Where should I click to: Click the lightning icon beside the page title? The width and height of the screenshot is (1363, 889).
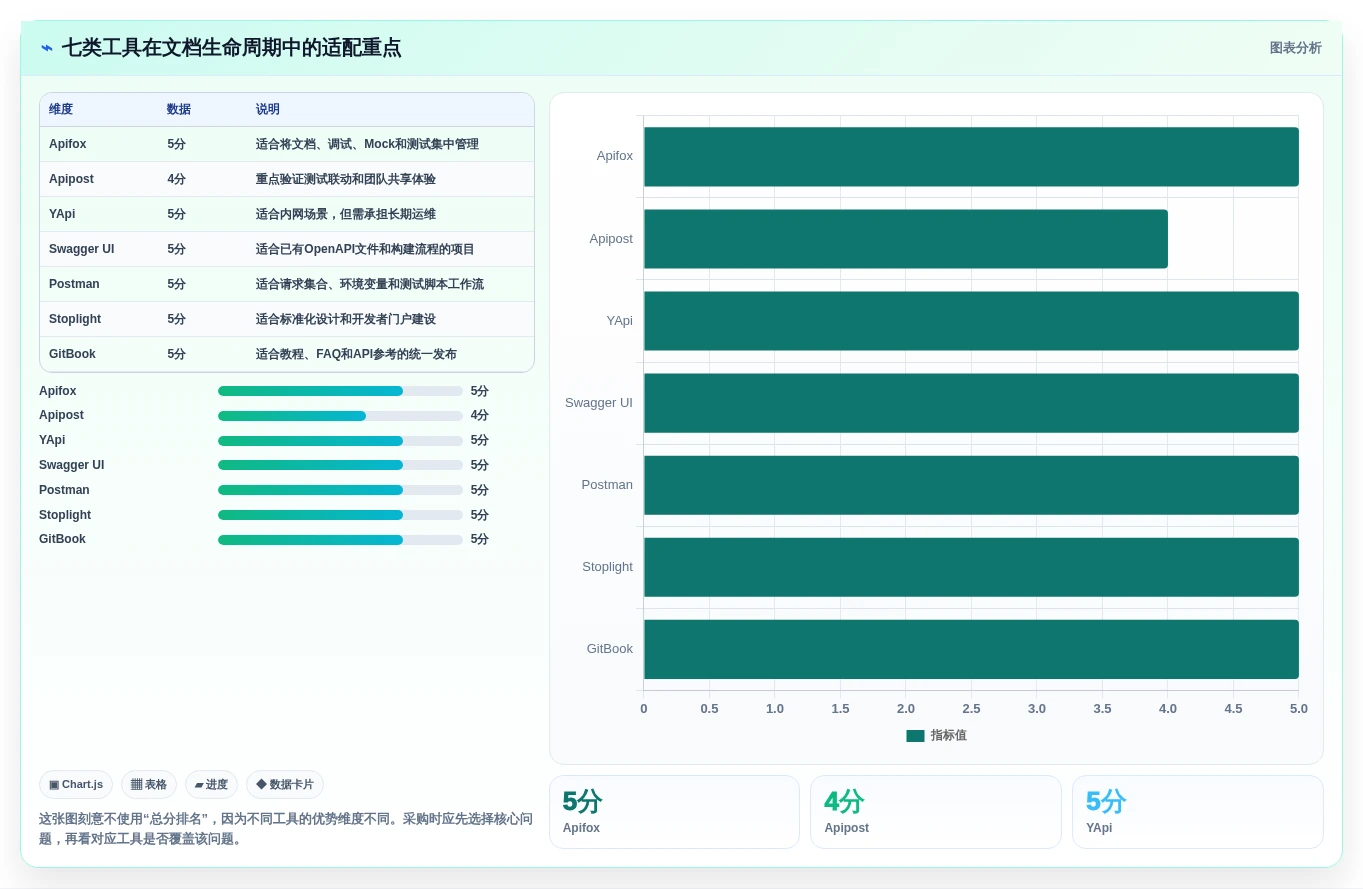[47, 48]
